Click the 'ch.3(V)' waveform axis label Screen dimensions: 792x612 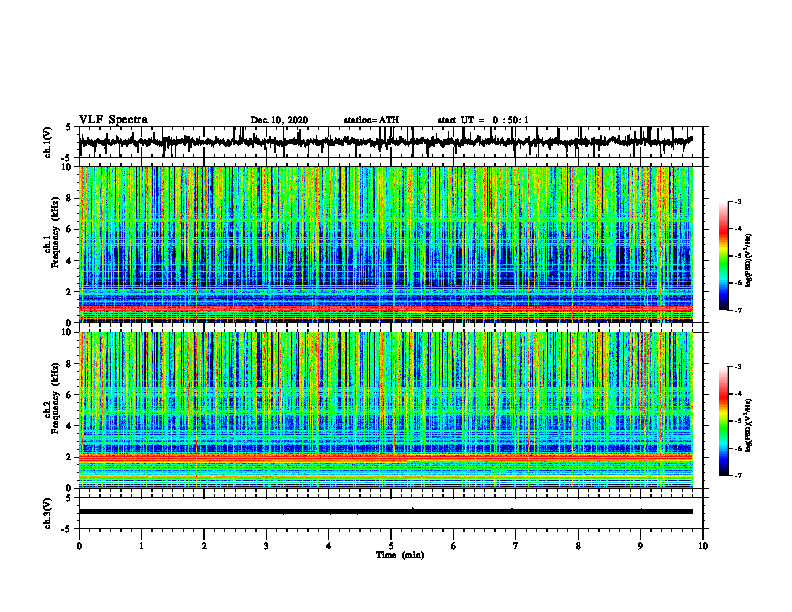(x=48, y=514)
